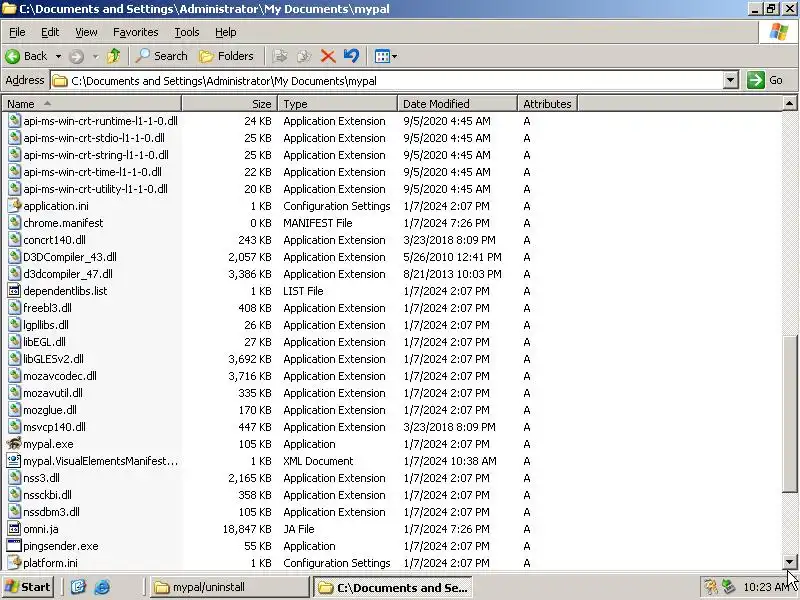Expand the Views dropdown arrow
Viewport: 800px width, 600px height.
tap(394, 56)
